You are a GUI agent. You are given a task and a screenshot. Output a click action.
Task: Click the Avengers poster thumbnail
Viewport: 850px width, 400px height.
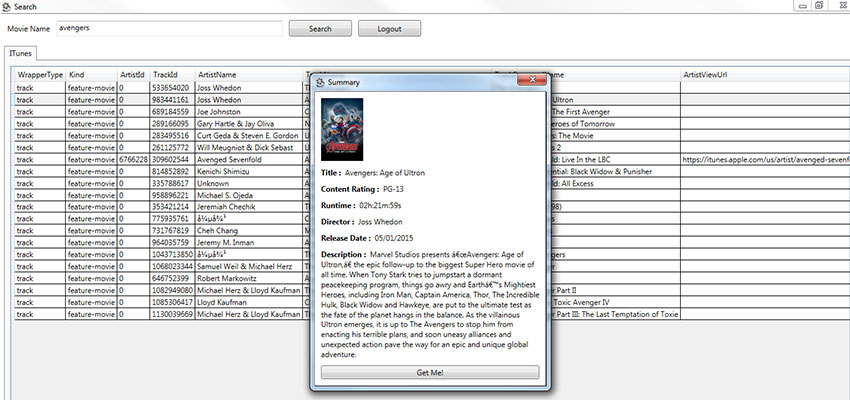point(342,129)
